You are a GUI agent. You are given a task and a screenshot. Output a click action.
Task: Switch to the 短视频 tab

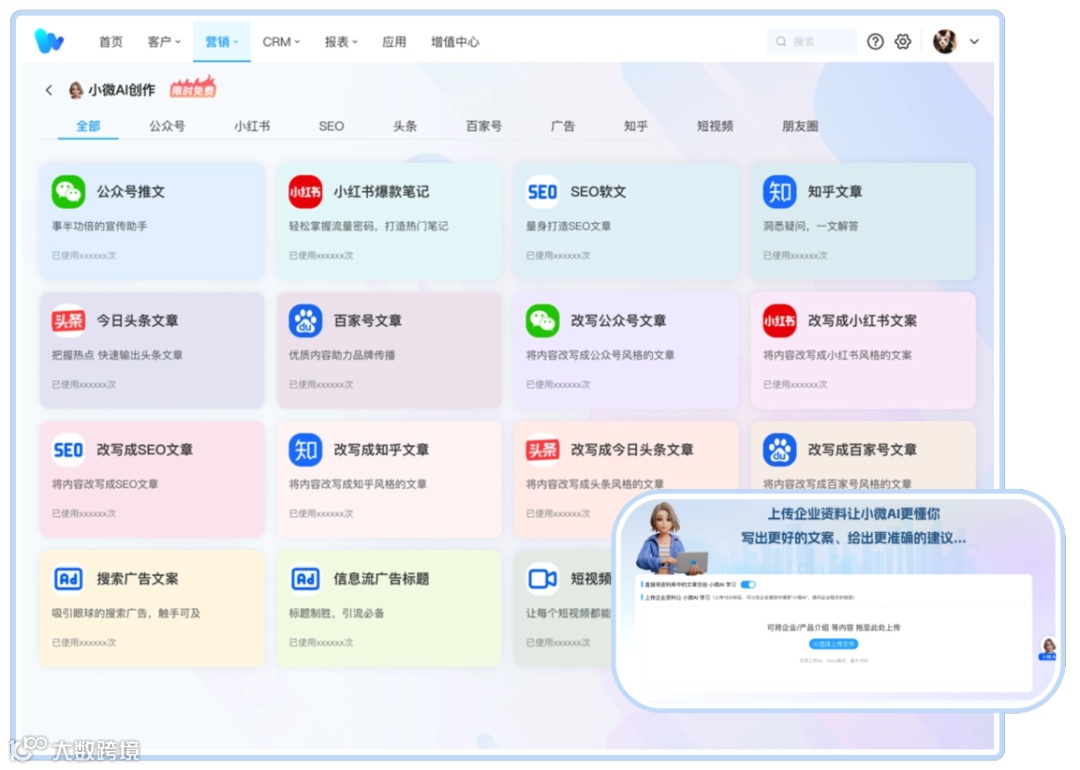pos(715,126)
